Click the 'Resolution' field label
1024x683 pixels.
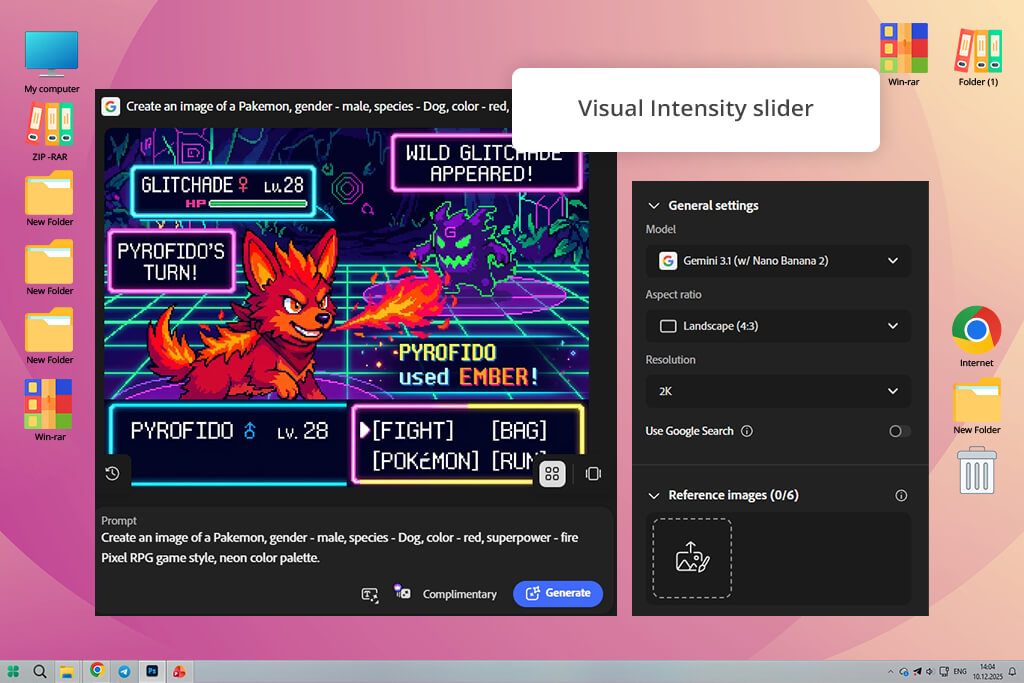click(x=670, y=360)
